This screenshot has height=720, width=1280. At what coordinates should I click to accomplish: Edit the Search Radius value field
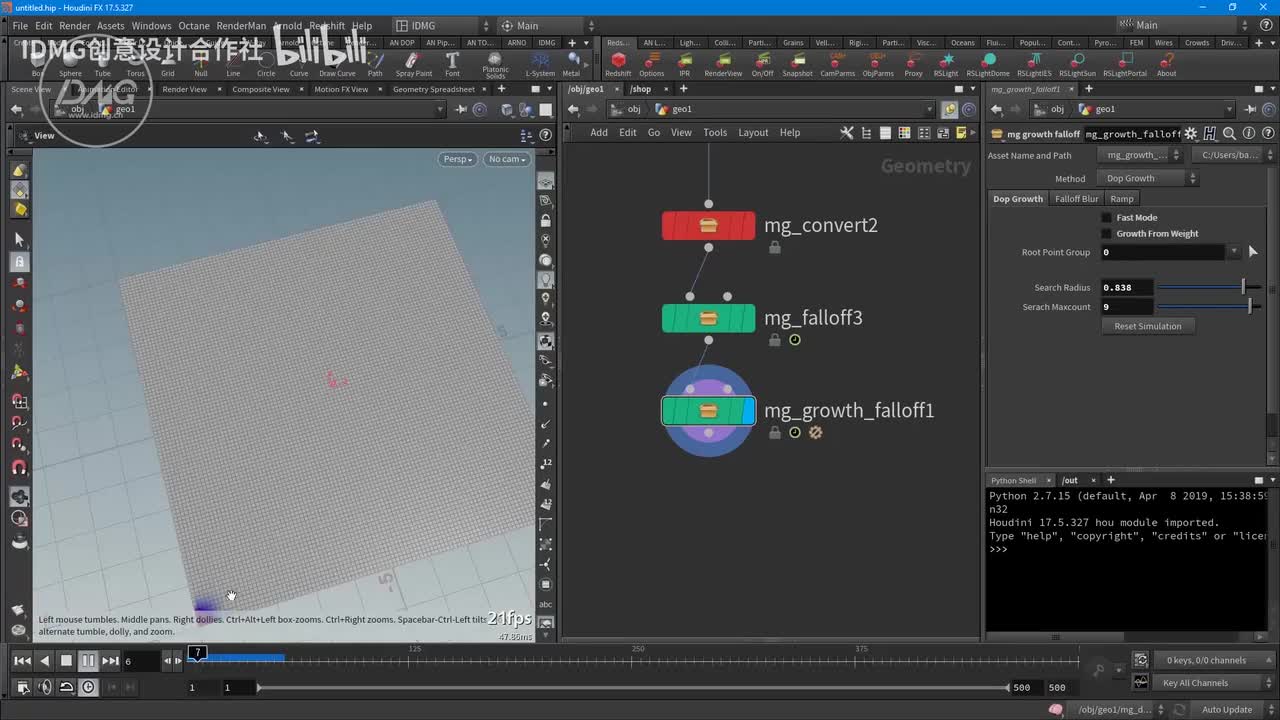coord(1127,288)
